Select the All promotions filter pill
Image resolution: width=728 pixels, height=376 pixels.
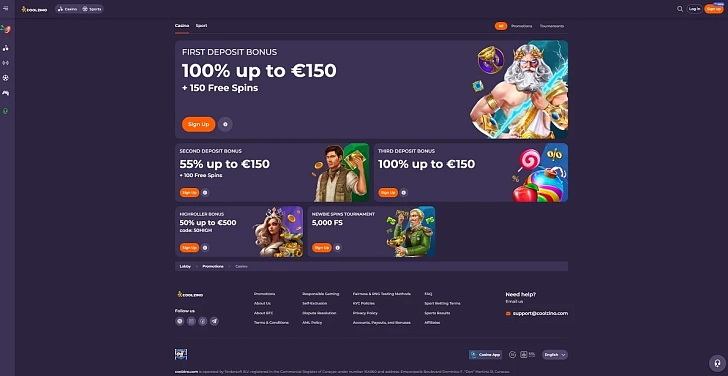[x=500, y=26]
